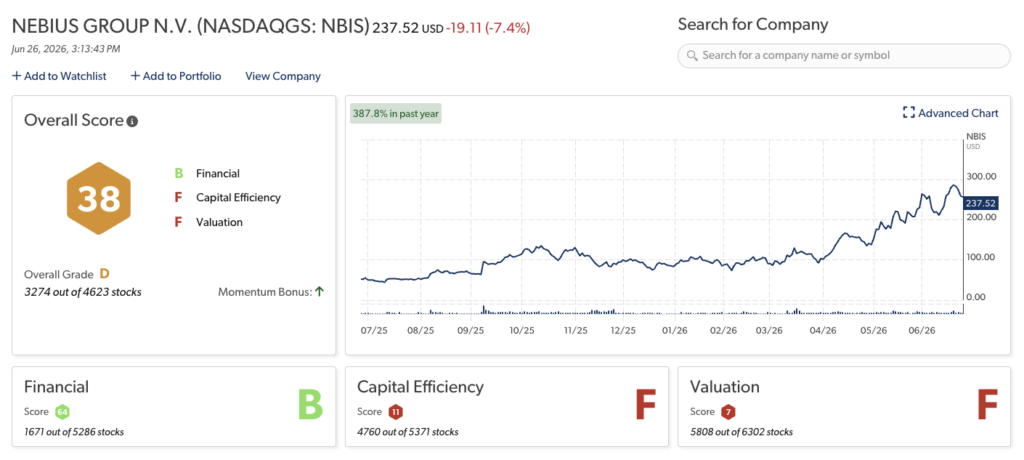Viewport: 1024px width, 460px height.
Task: Click the NEBIUS GROUP N.V. company title
Action: click(191, 27)
